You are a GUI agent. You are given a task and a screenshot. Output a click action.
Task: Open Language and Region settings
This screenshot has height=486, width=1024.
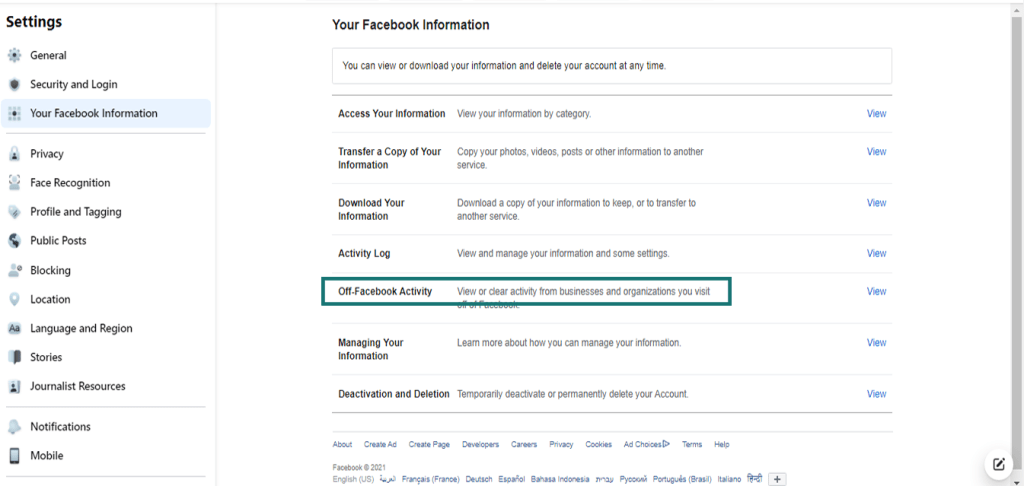tap(81, 329)
